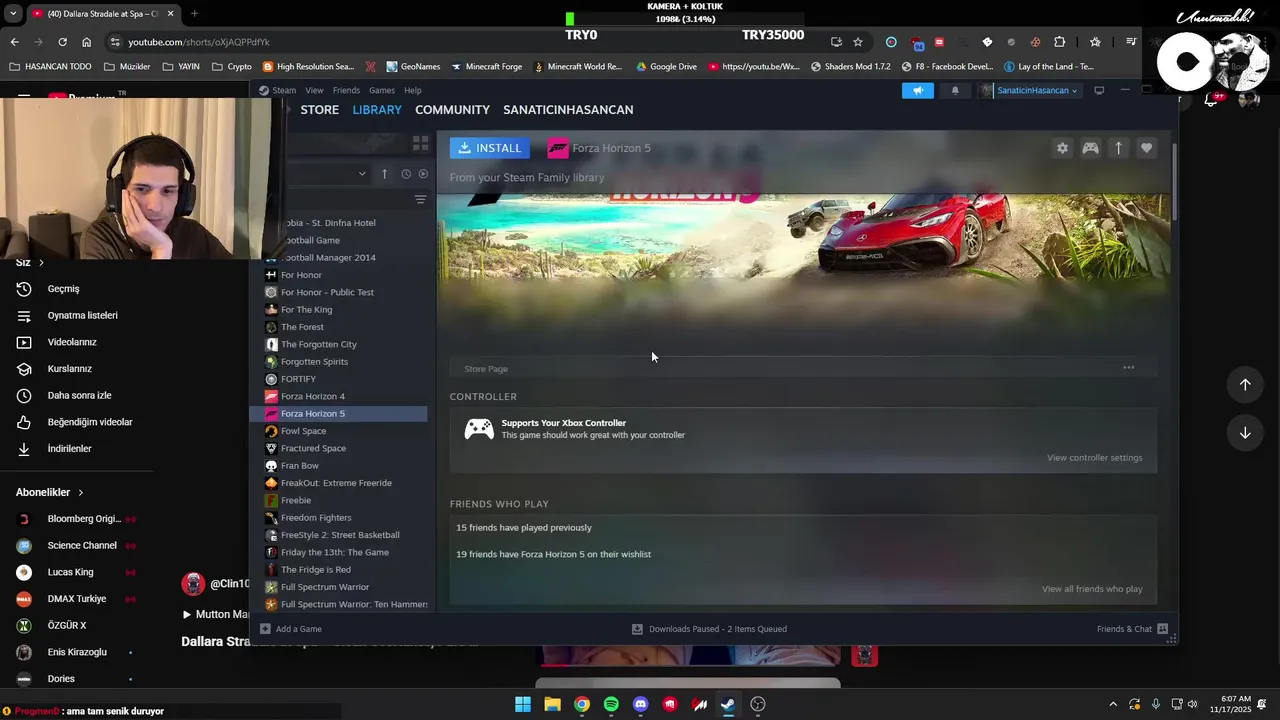Open Spotify from taskbar

tap(611, 704)
